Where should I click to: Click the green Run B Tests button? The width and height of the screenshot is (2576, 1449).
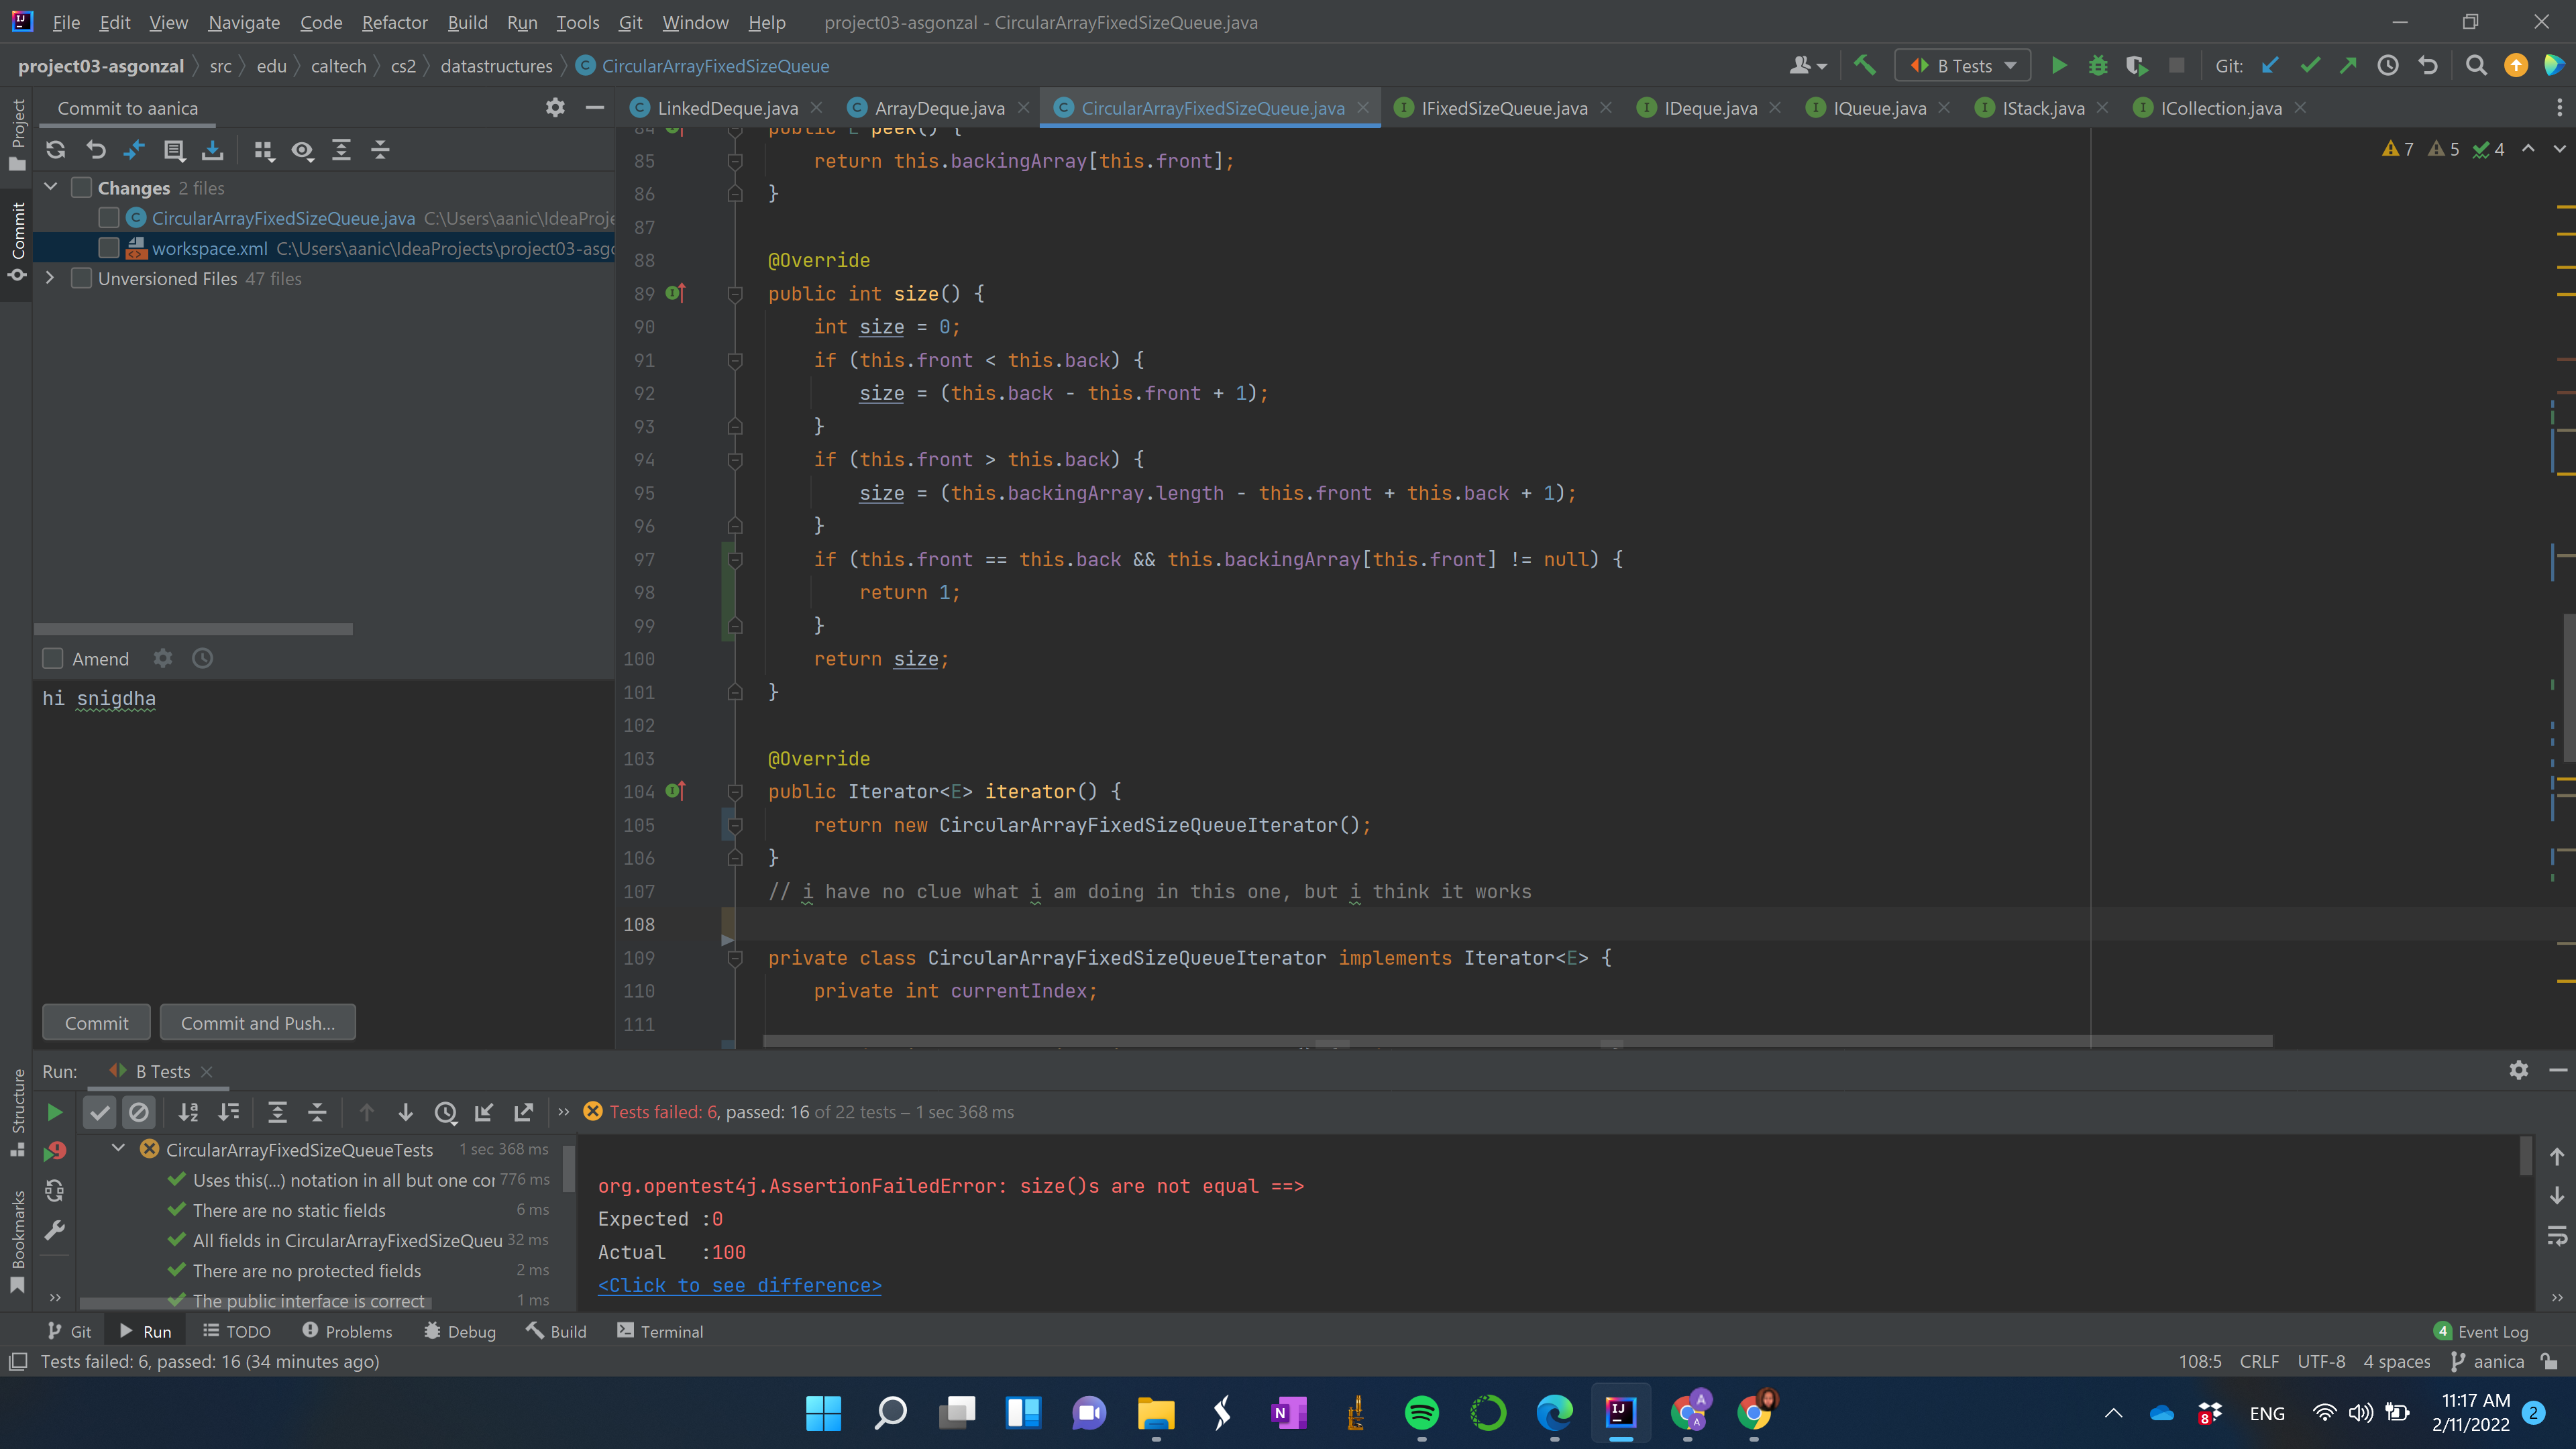tap(2058, 66)
